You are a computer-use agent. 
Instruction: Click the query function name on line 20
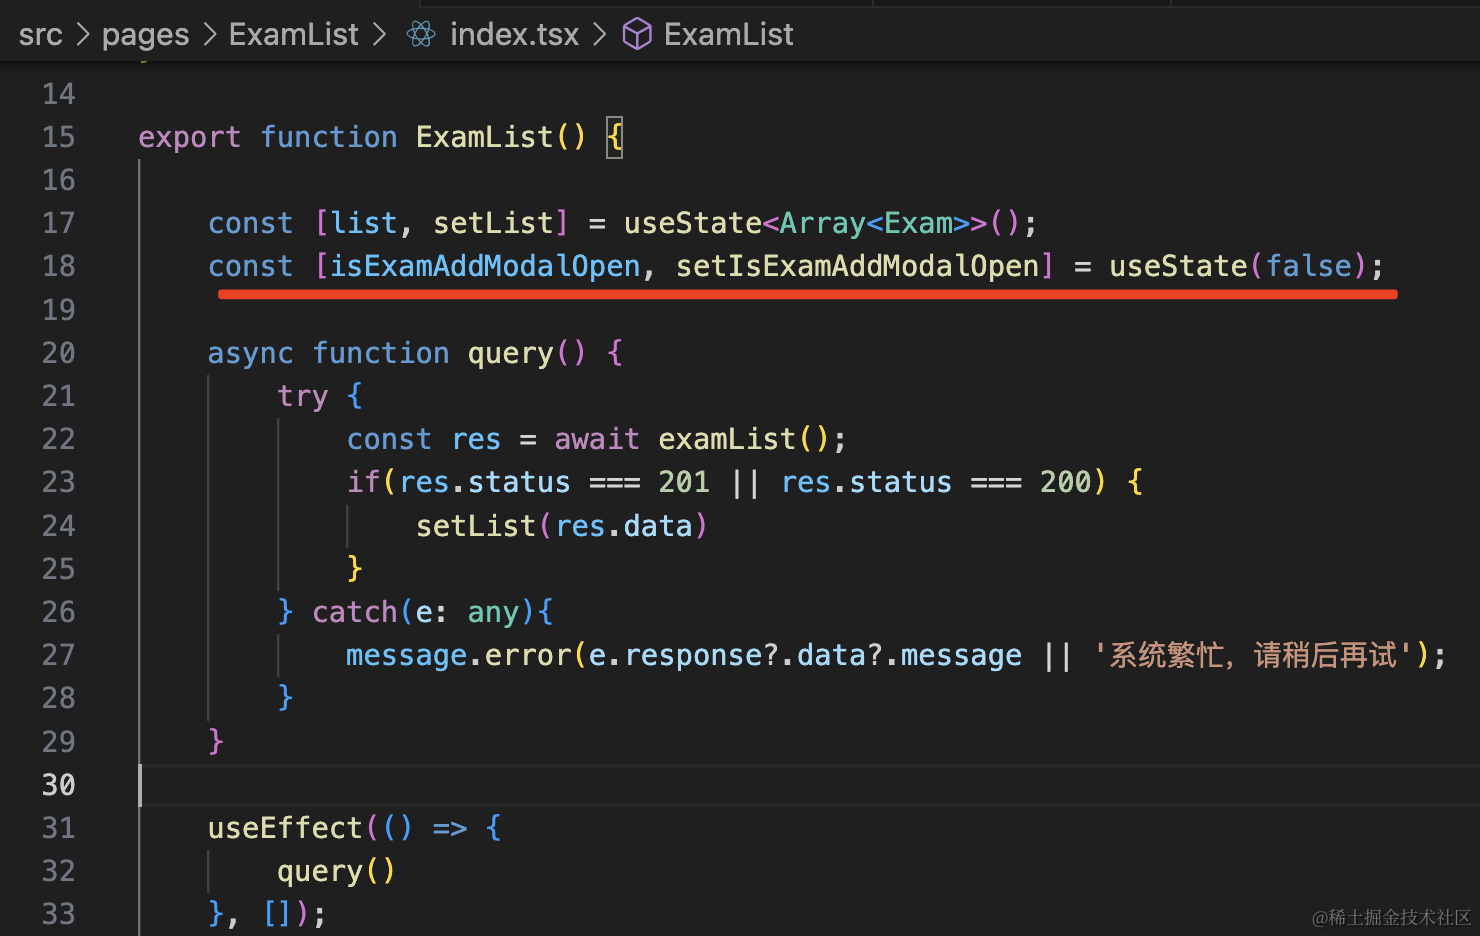tap(510, 353)
